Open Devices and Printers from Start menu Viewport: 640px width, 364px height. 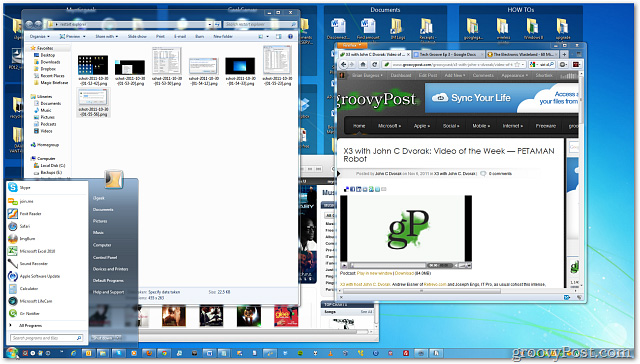[x=110, y=269]
